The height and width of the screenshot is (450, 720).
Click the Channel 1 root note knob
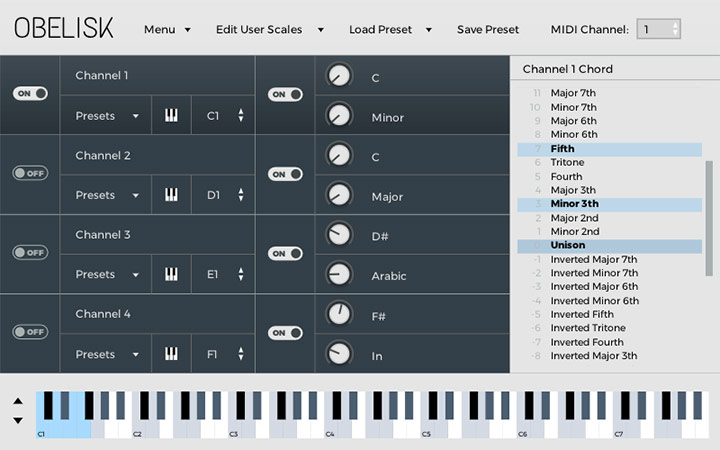(340, 75)
